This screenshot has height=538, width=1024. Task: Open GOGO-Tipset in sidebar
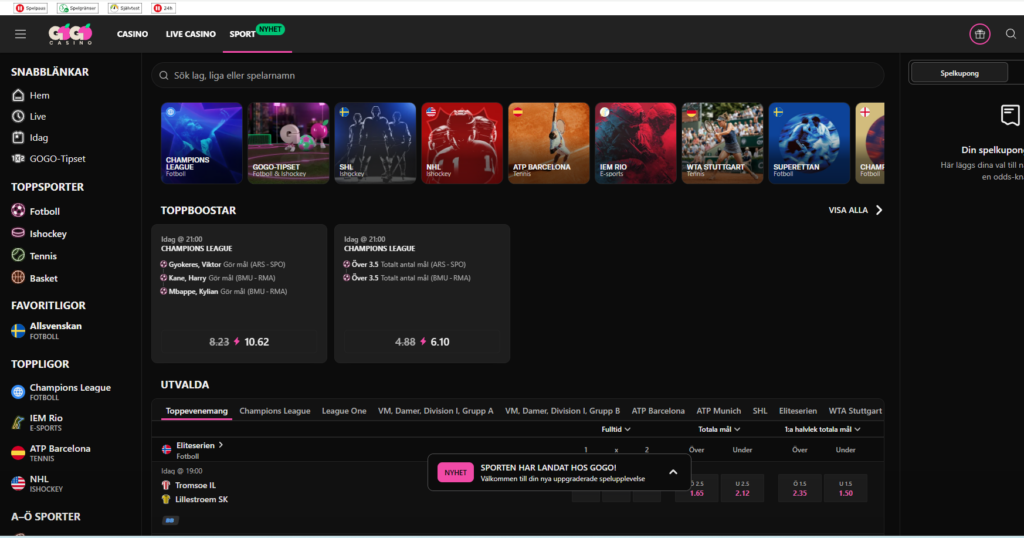pos(48,159)
